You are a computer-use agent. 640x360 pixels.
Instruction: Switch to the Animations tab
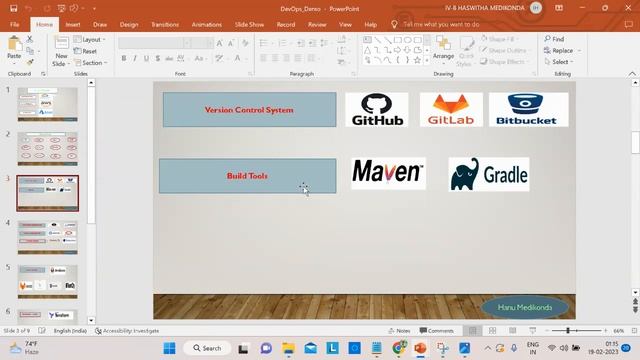207,24
